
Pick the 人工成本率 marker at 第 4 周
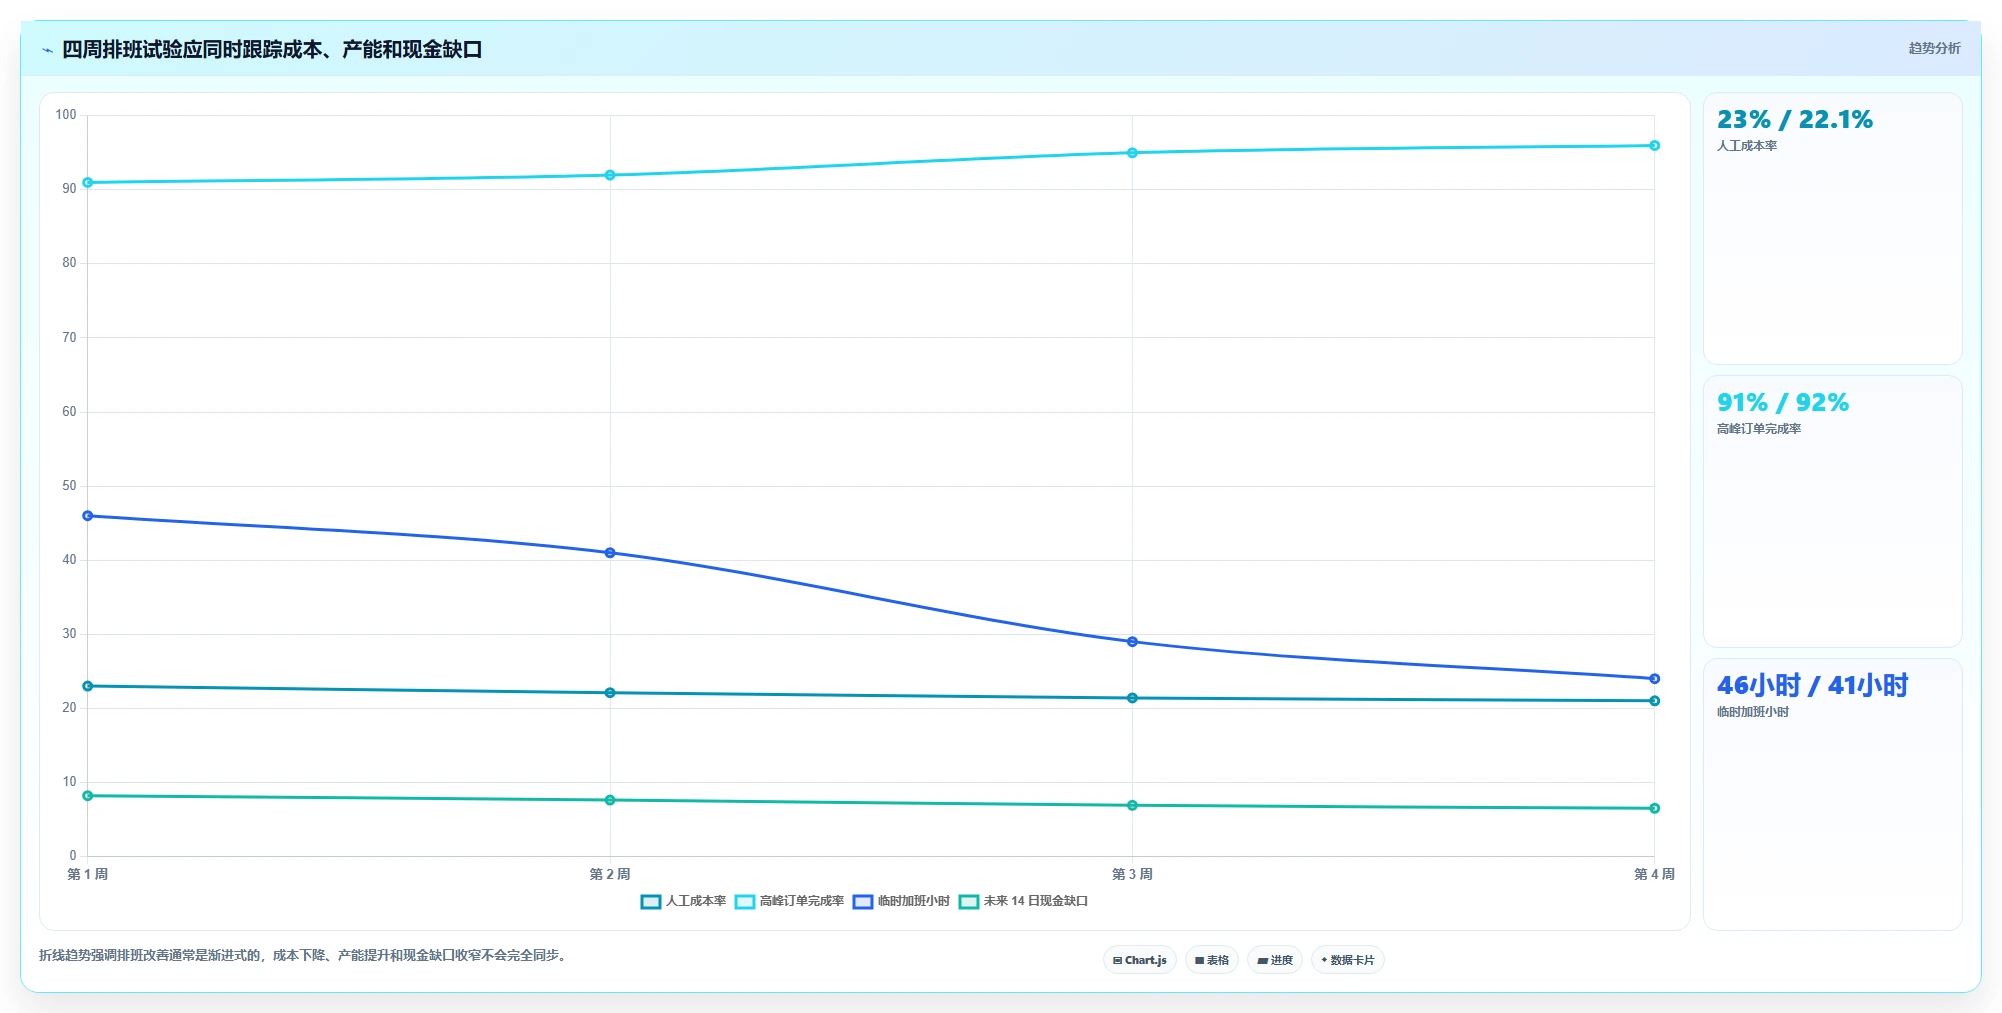point(1654,701)
